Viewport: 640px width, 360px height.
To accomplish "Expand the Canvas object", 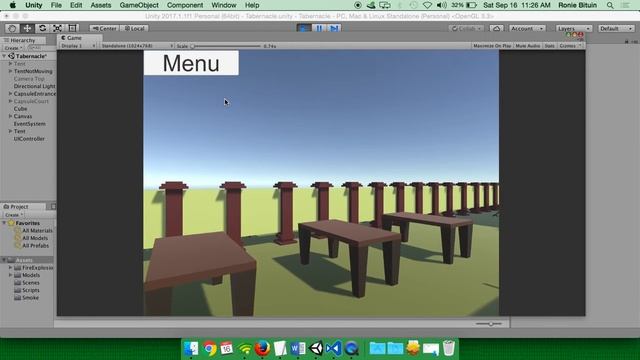I will click(x=10, y=116).
